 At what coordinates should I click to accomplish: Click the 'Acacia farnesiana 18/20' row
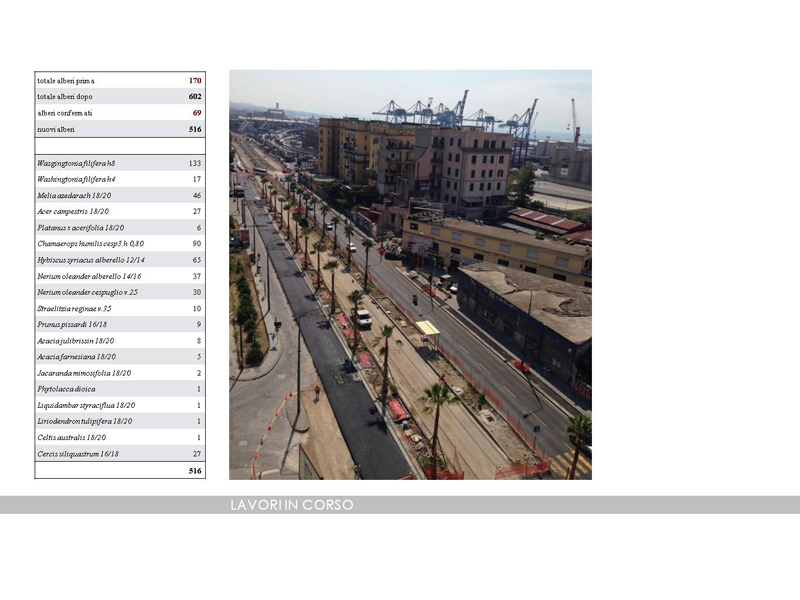(x=120, y=357)
